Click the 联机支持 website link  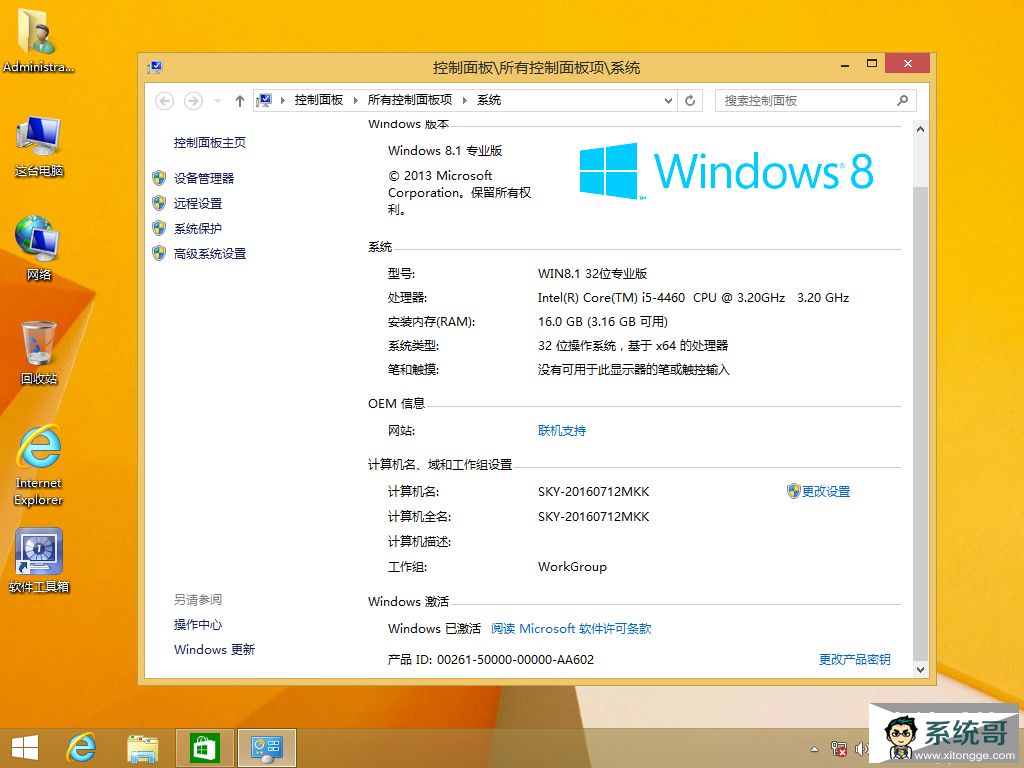[562, 430]
